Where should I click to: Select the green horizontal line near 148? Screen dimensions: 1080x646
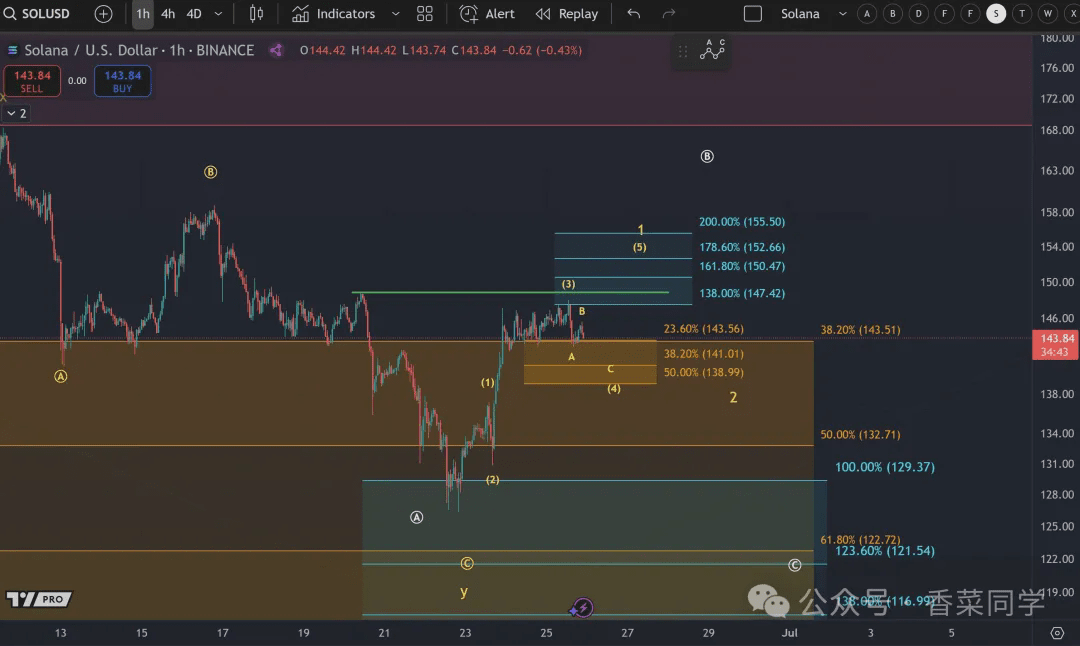pos(510,292)
